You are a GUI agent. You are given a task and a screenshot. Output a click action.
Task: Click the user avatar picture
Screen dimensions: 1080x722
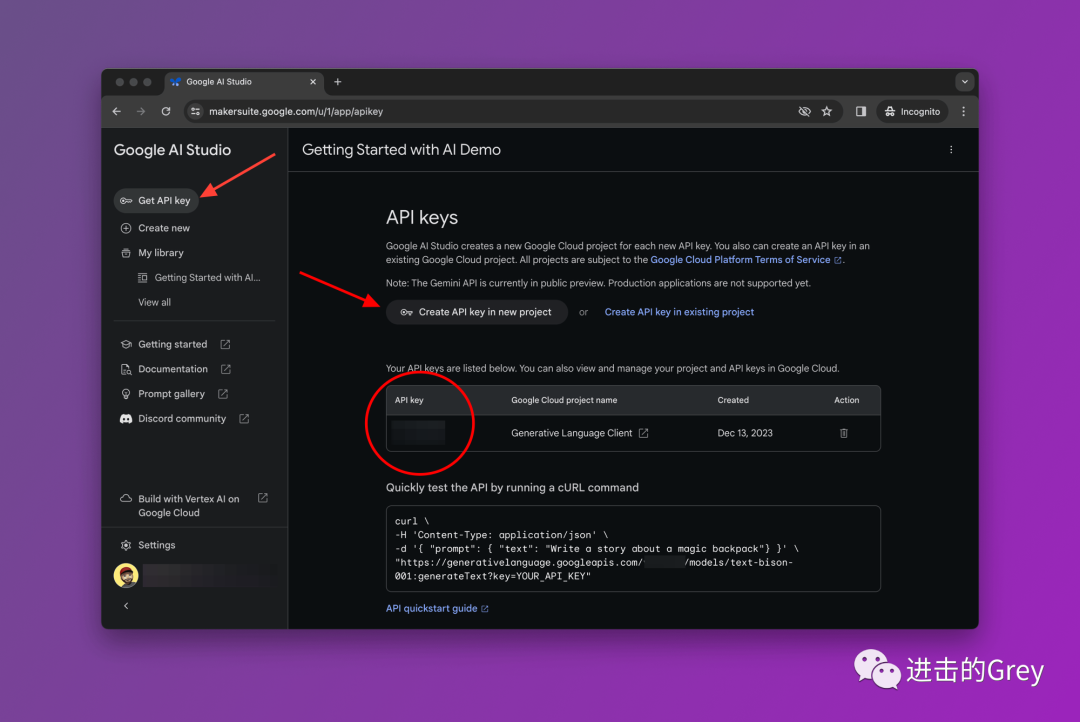pyautogui.click(x=126, y=575)
